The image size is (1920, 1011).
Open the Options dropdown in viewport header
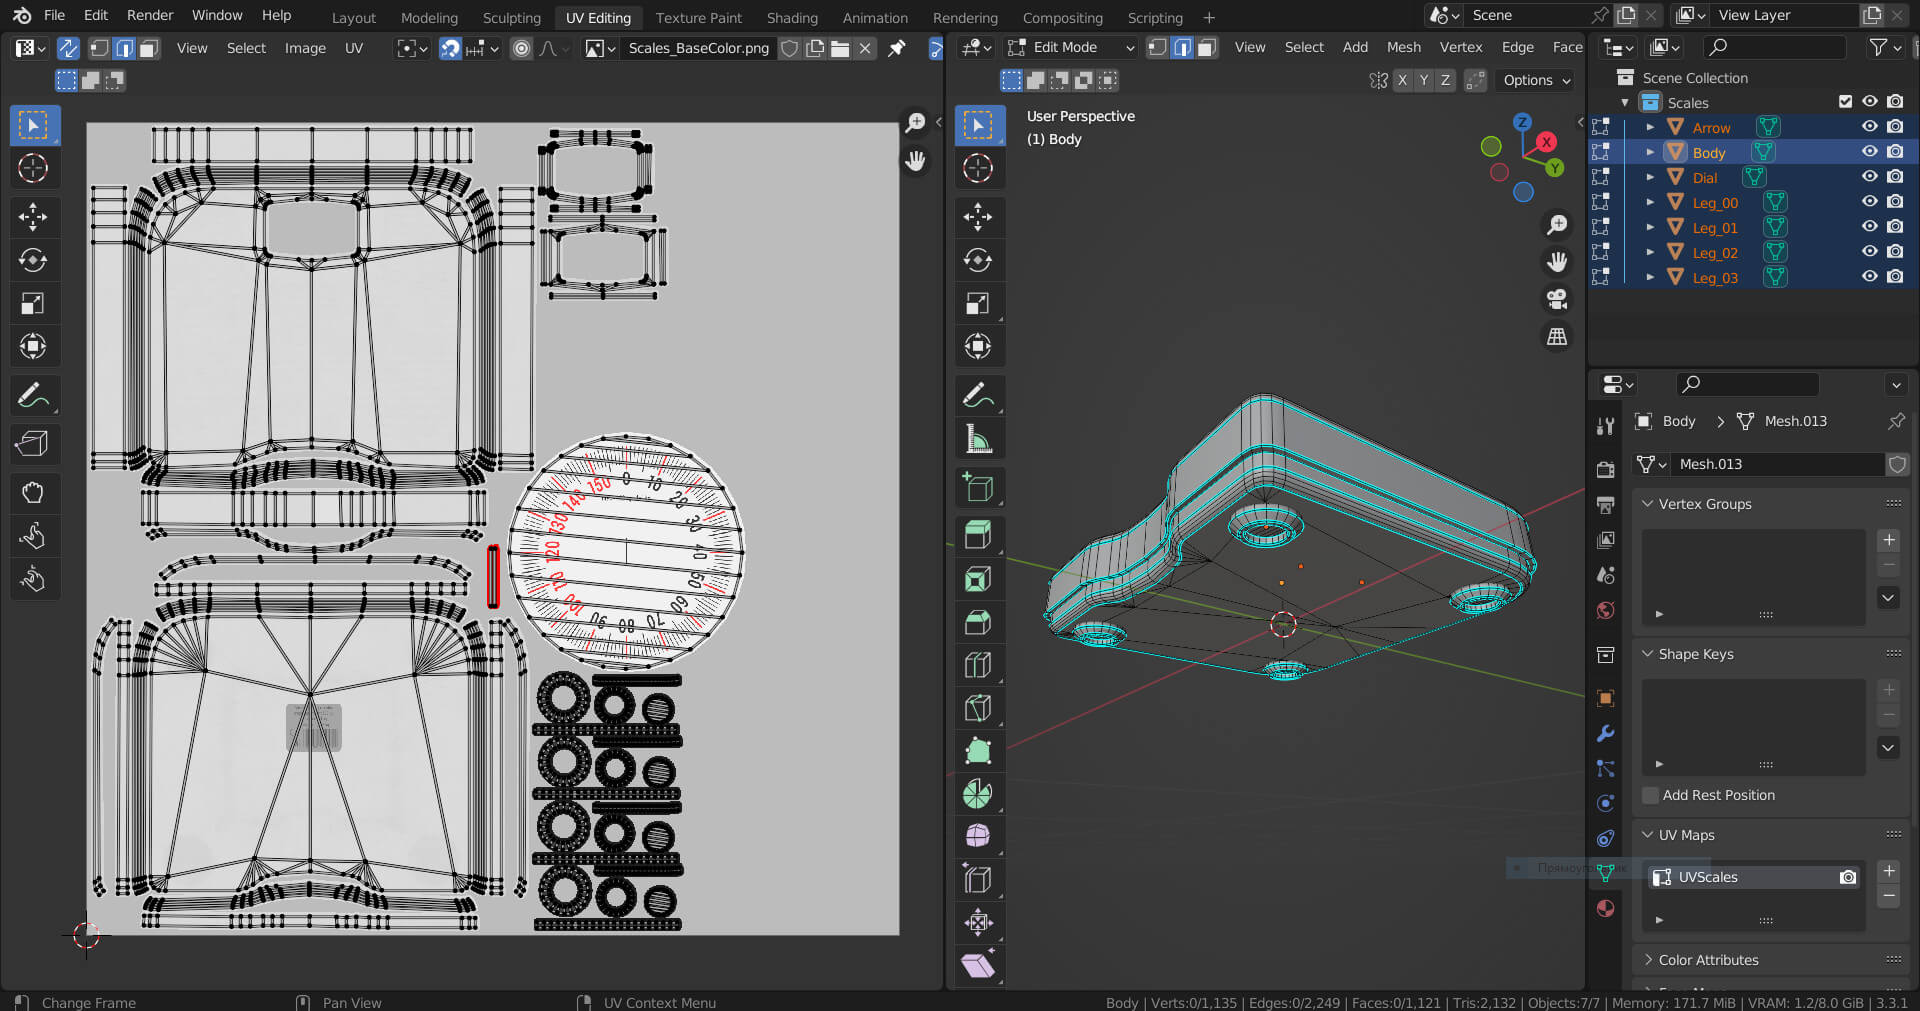(1536, 80)
